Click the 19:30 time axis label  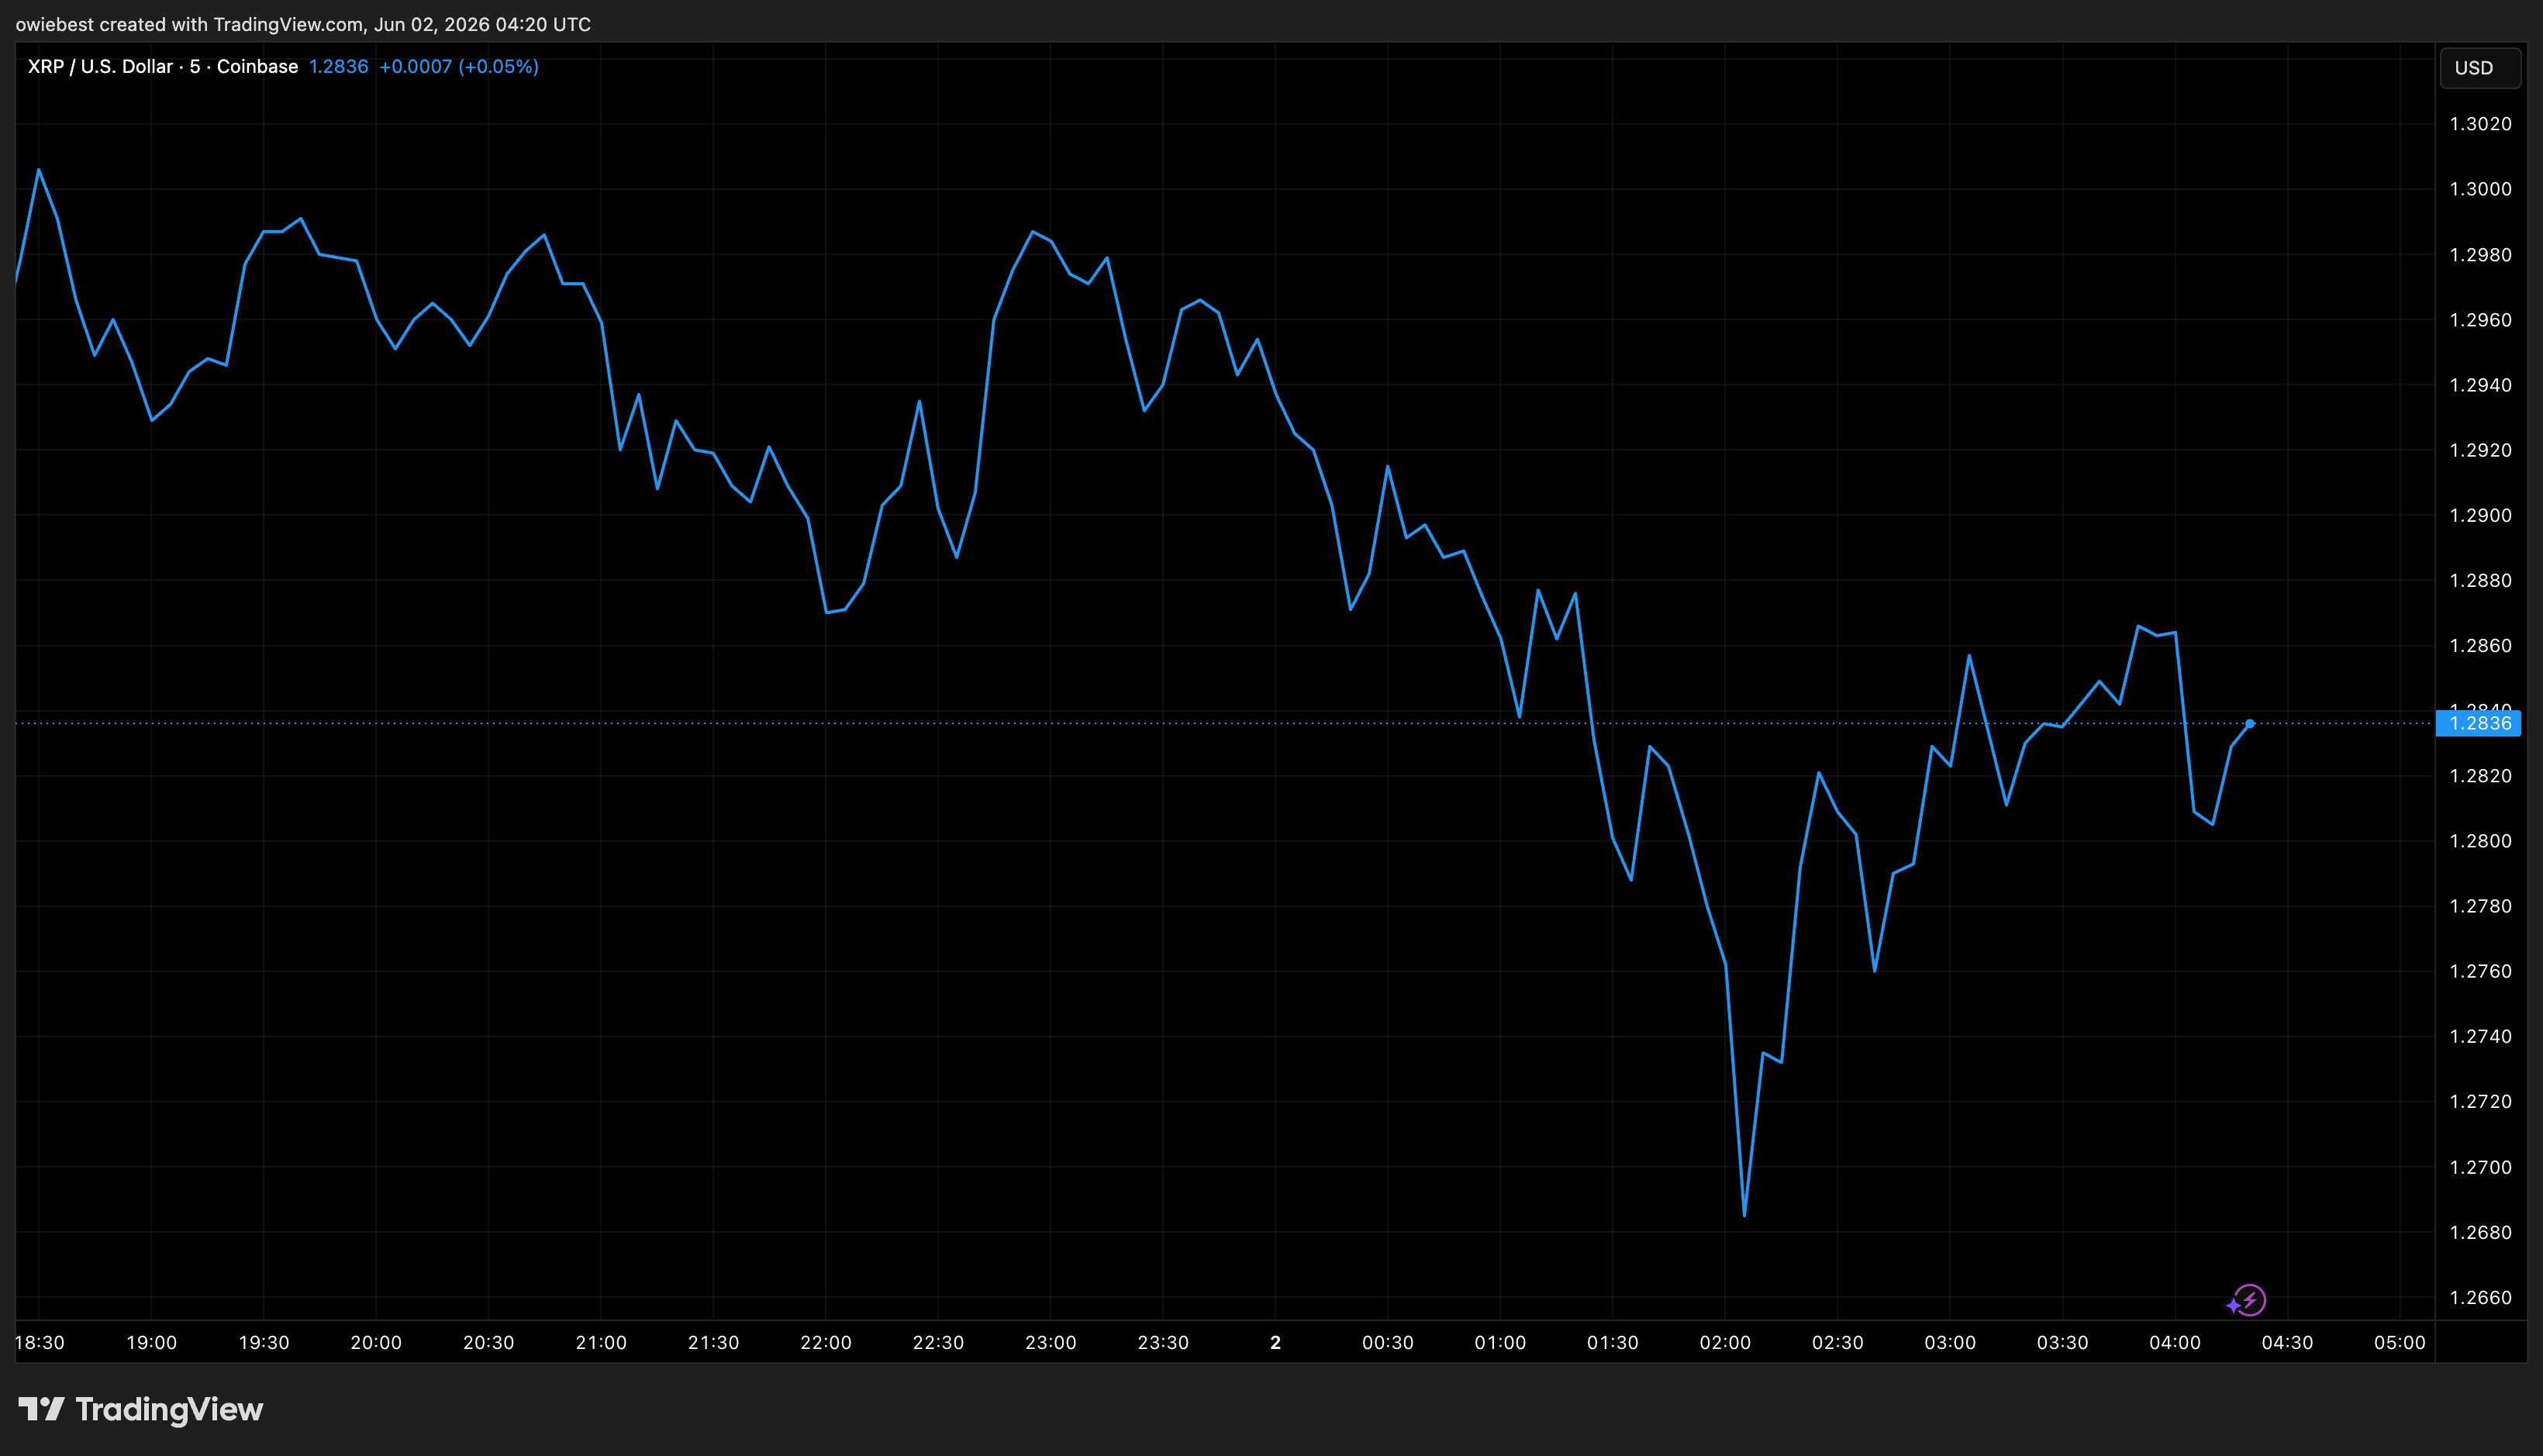[x=264, y=1342]
